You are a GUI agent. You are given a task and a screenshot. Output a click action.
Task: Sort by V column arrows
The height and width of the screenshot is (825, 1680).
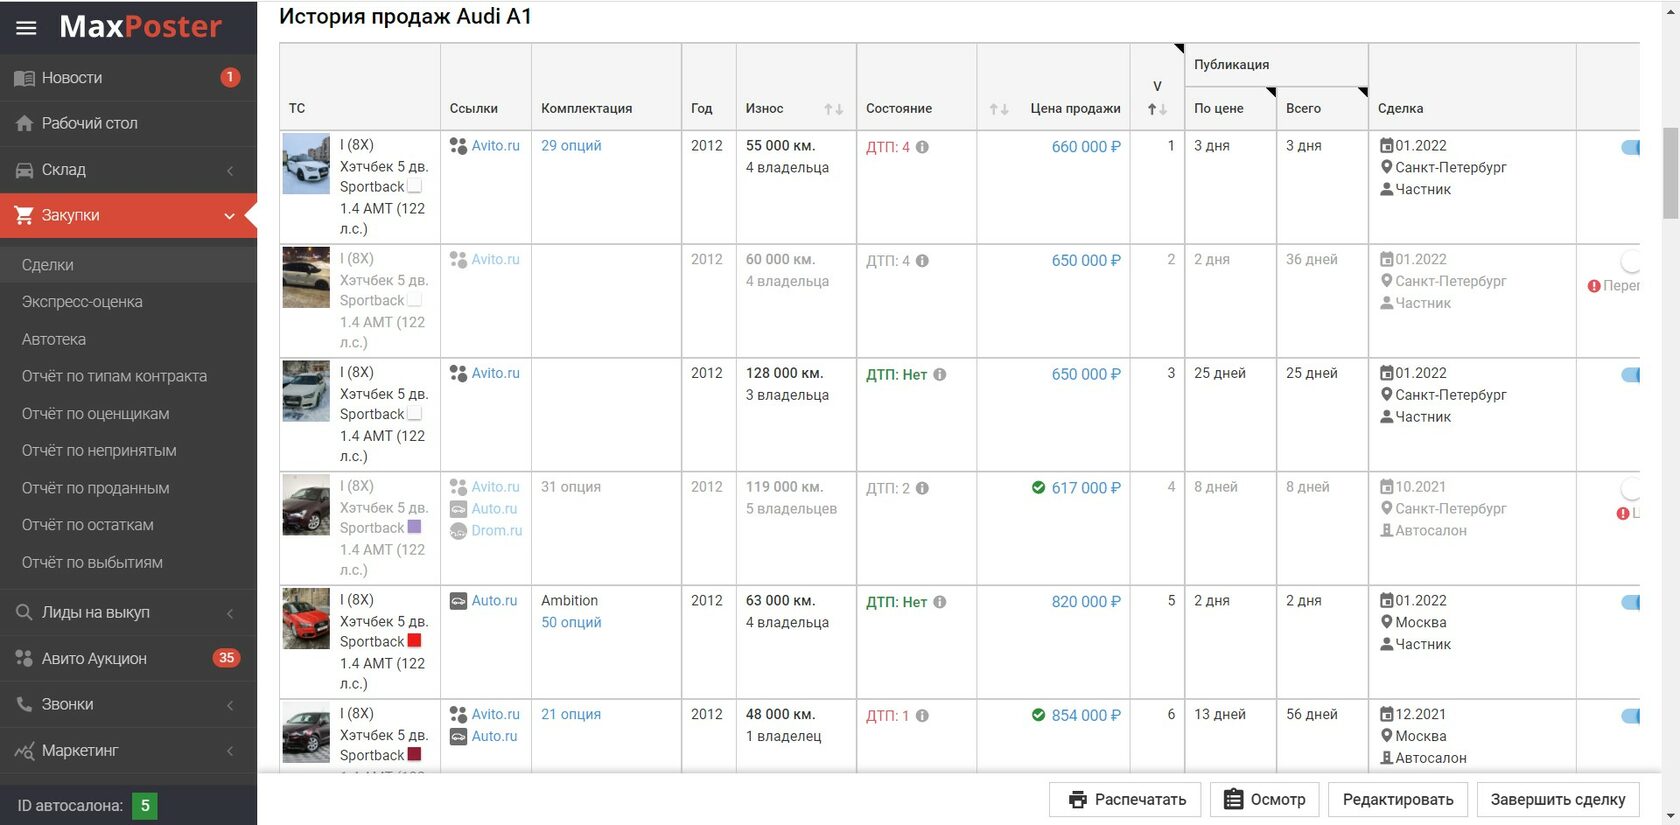tap(1158, 109)
